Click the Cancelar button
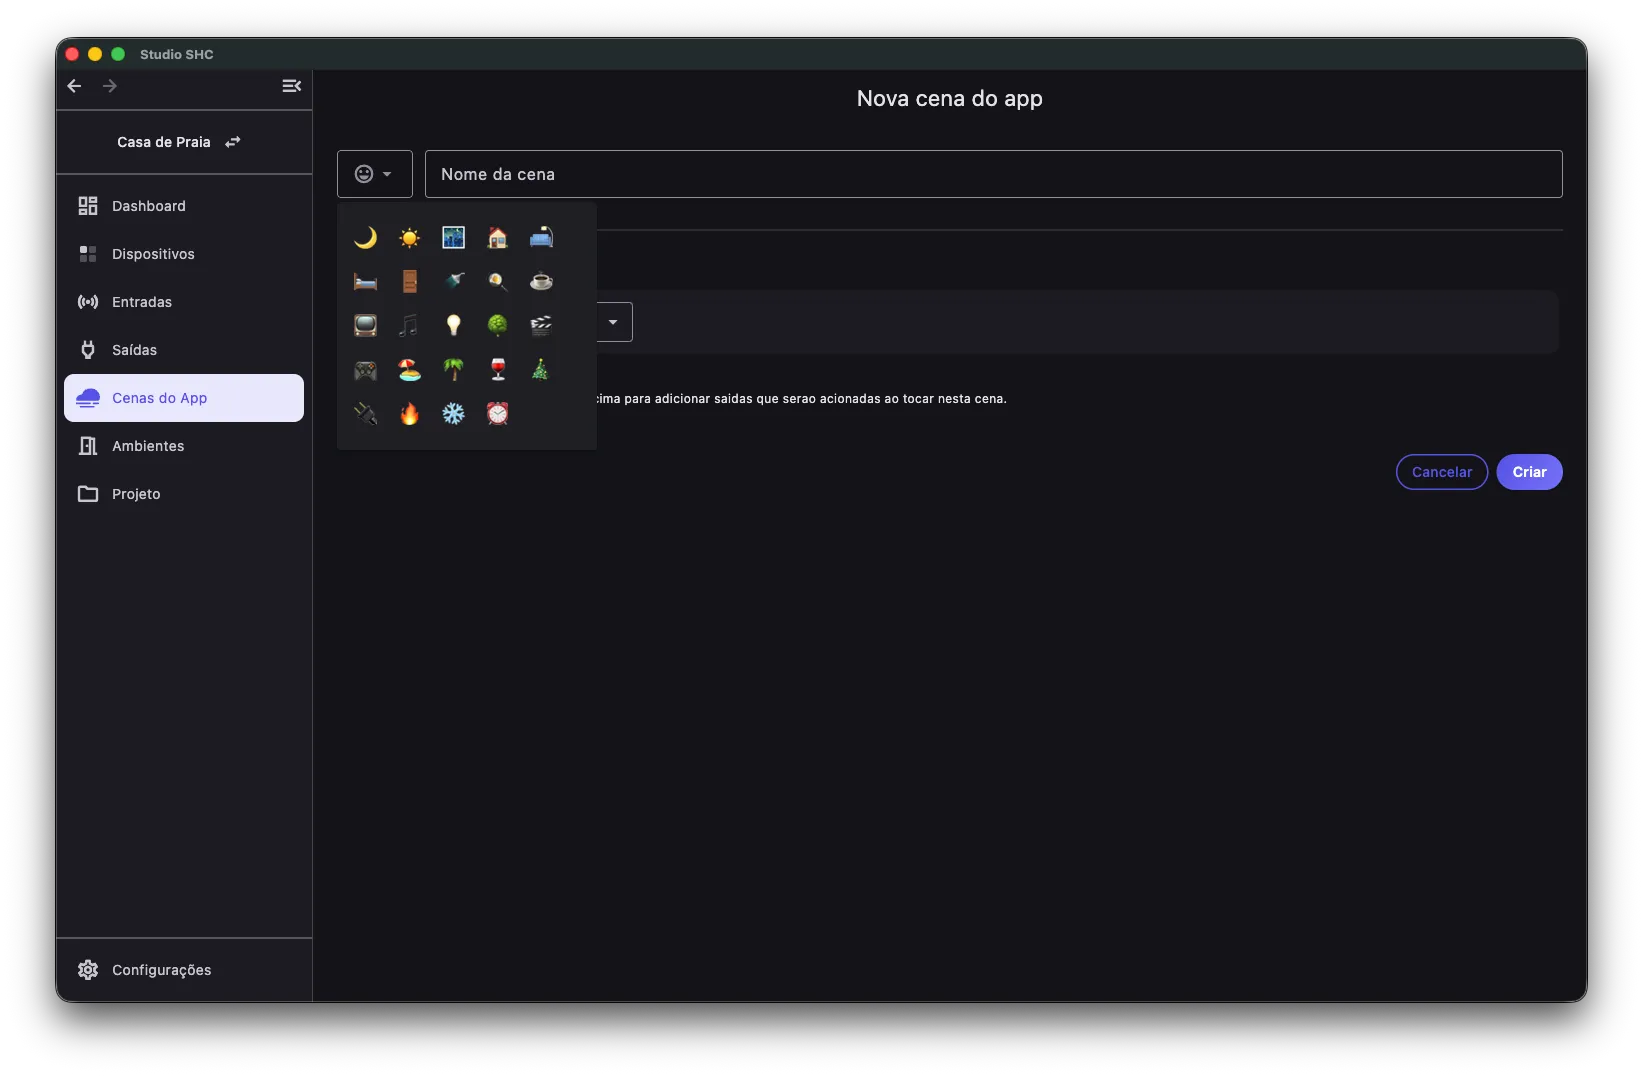 (x=1442, y=472)
